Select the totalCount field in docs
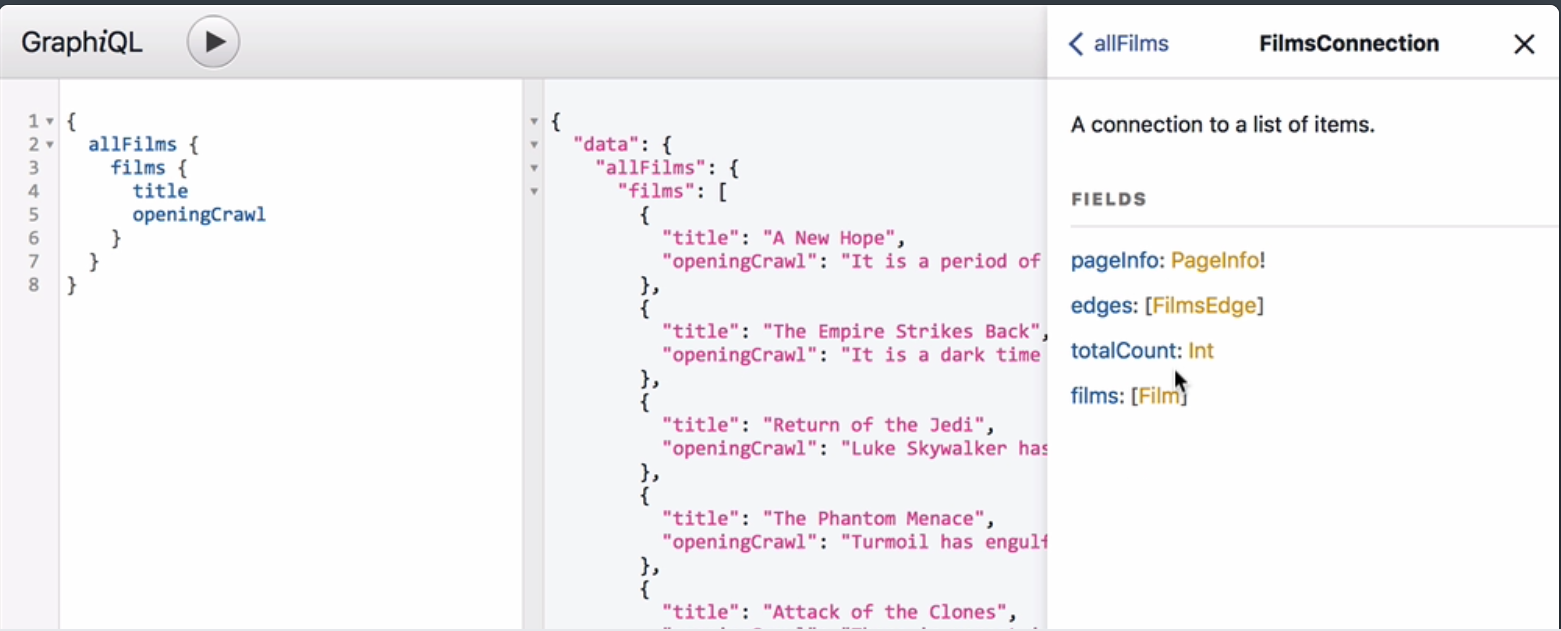 [1124, 350]
